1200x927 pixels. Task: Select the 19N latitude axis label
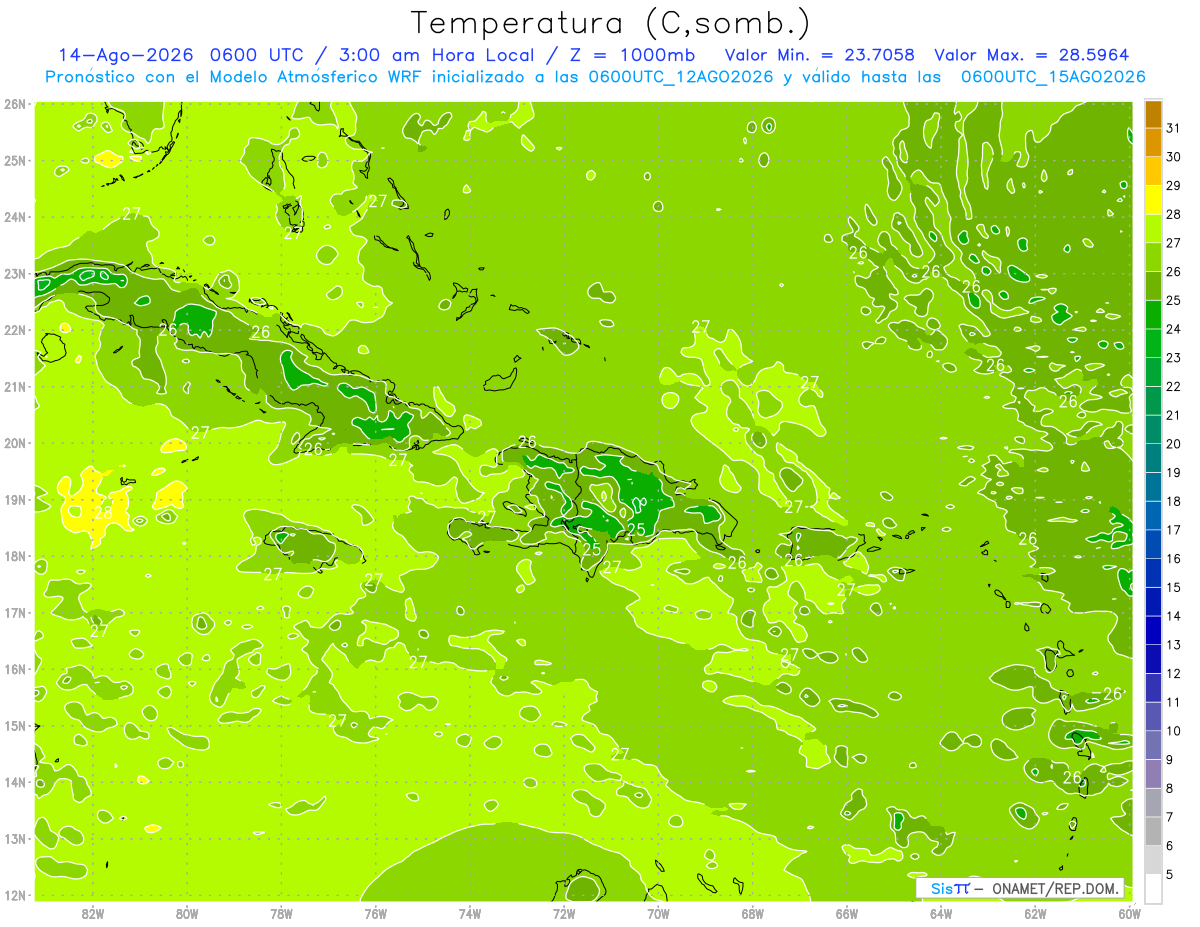pos(15,499)
